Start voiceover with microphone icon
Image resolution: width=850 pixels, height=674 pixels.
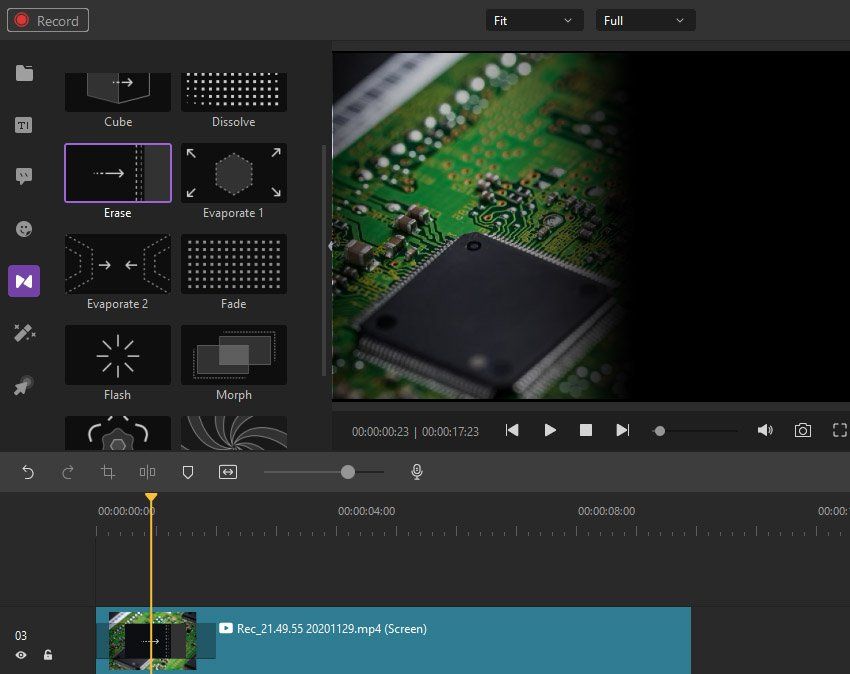pos(417,472)
